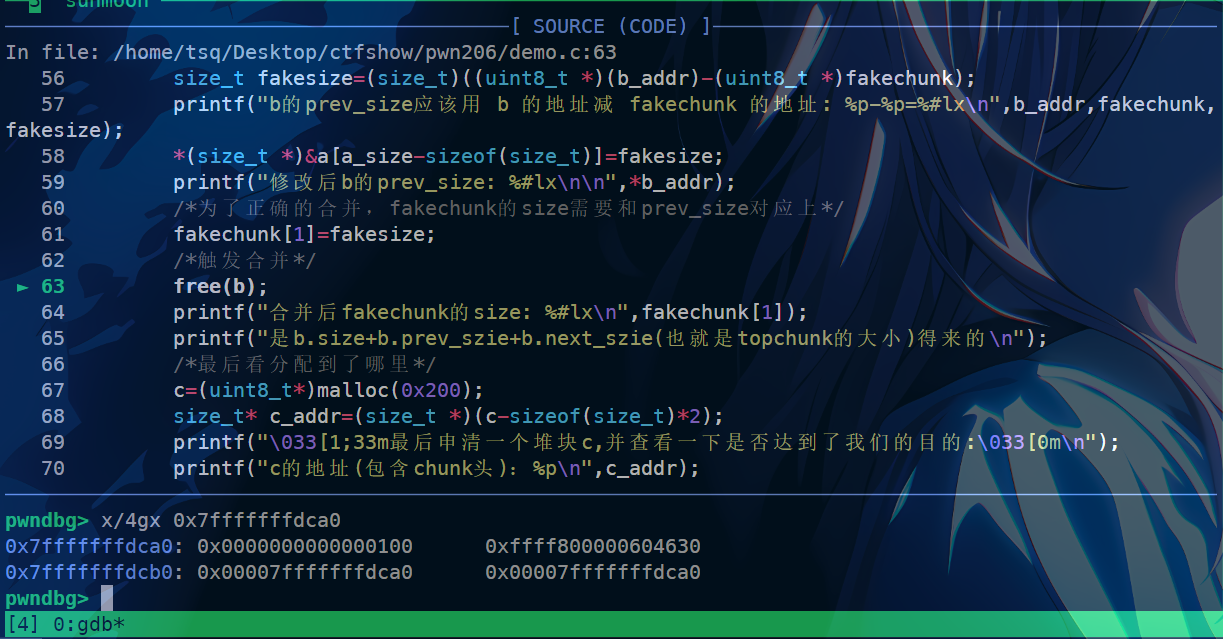Click the memory address label "0x7fffffffdcb0:"
This screenshot has height=639, width=1223.
[95, 573]
